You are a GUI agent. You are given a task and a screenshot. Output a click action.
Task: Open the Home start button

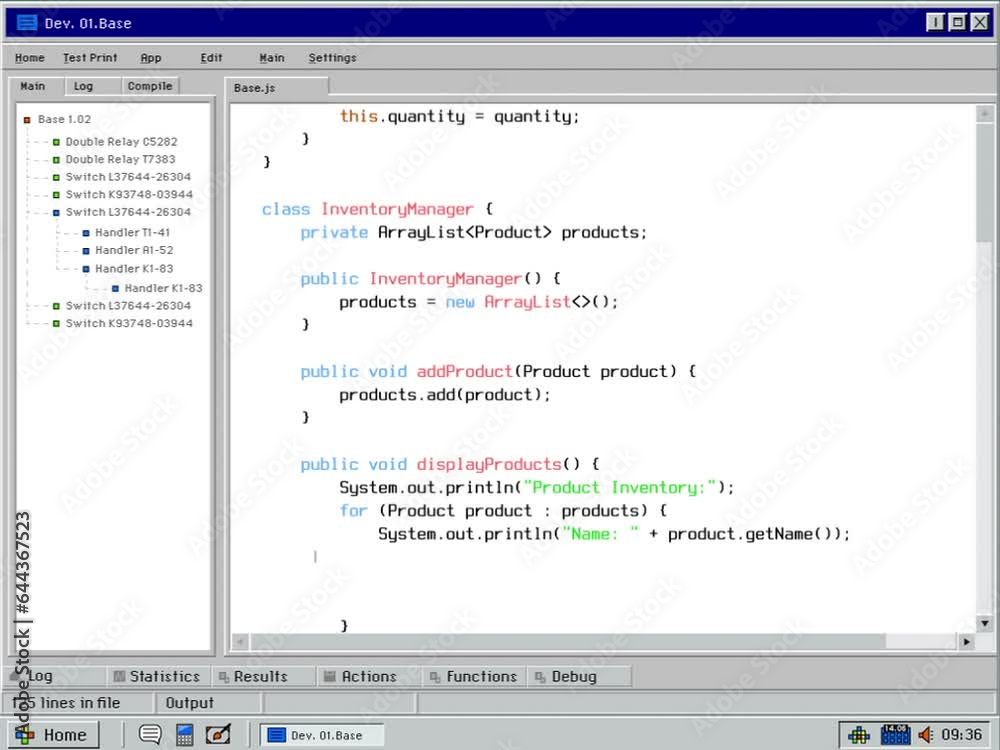click(55, 735)
